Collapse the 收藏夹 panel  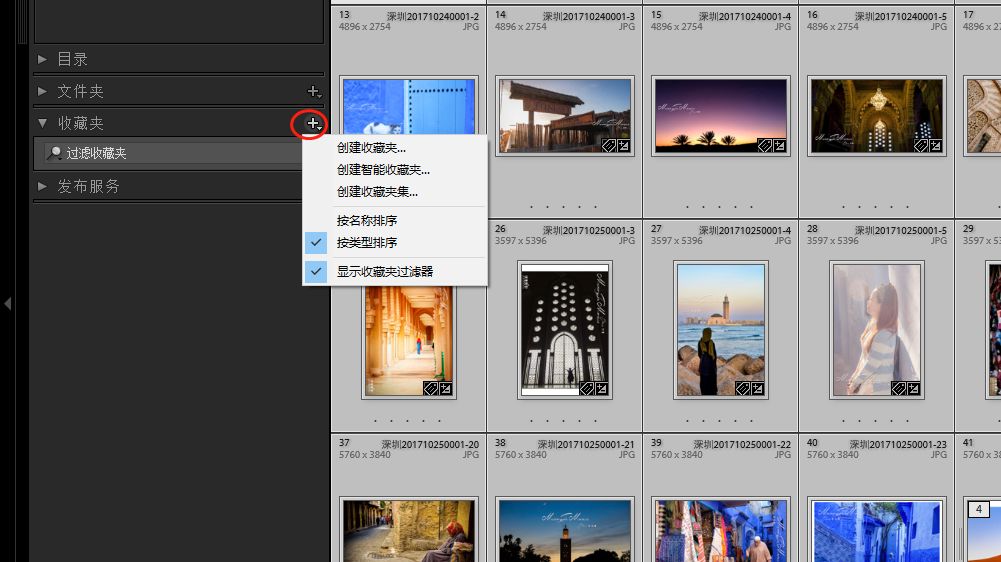(x=42, y=123)
